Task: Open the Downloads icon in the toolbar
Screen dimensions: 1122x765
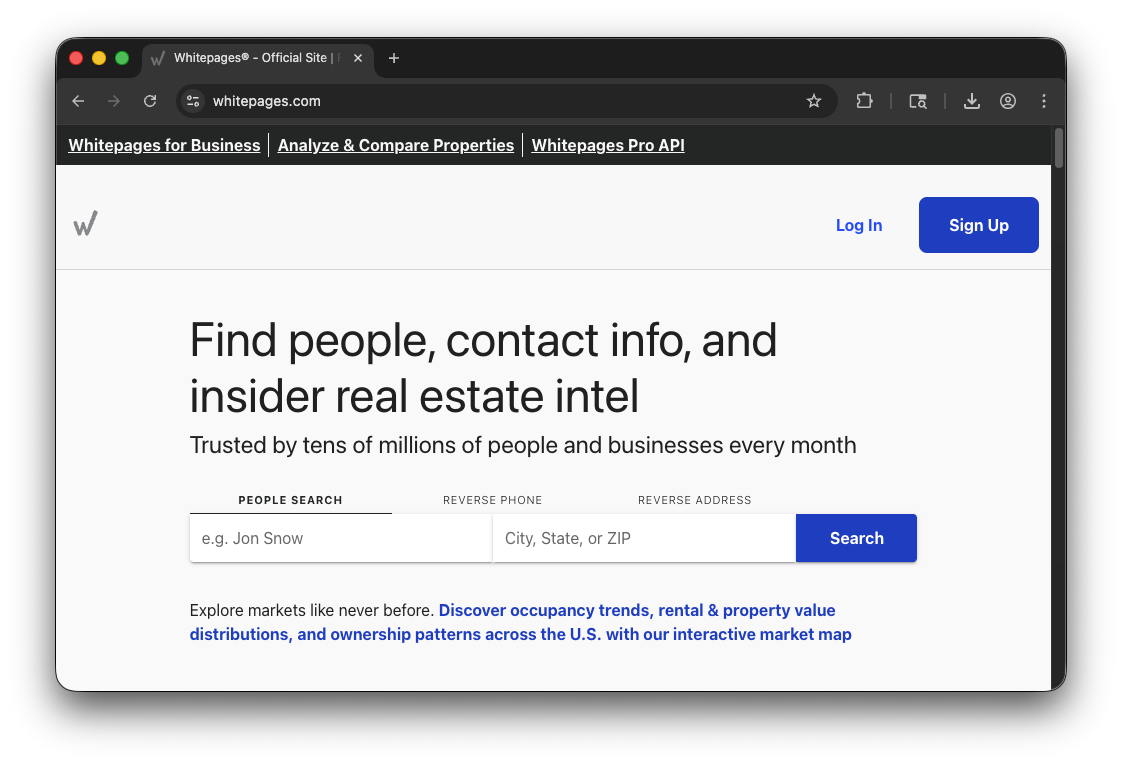Action: (x=971, y=101)
